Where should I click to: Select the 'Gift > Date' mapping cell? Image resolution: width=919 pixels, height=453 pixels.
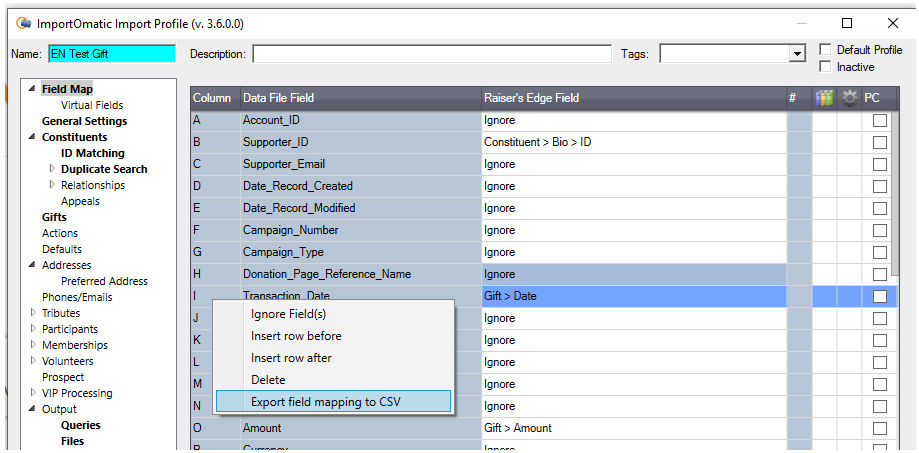[x=634, y=297]
